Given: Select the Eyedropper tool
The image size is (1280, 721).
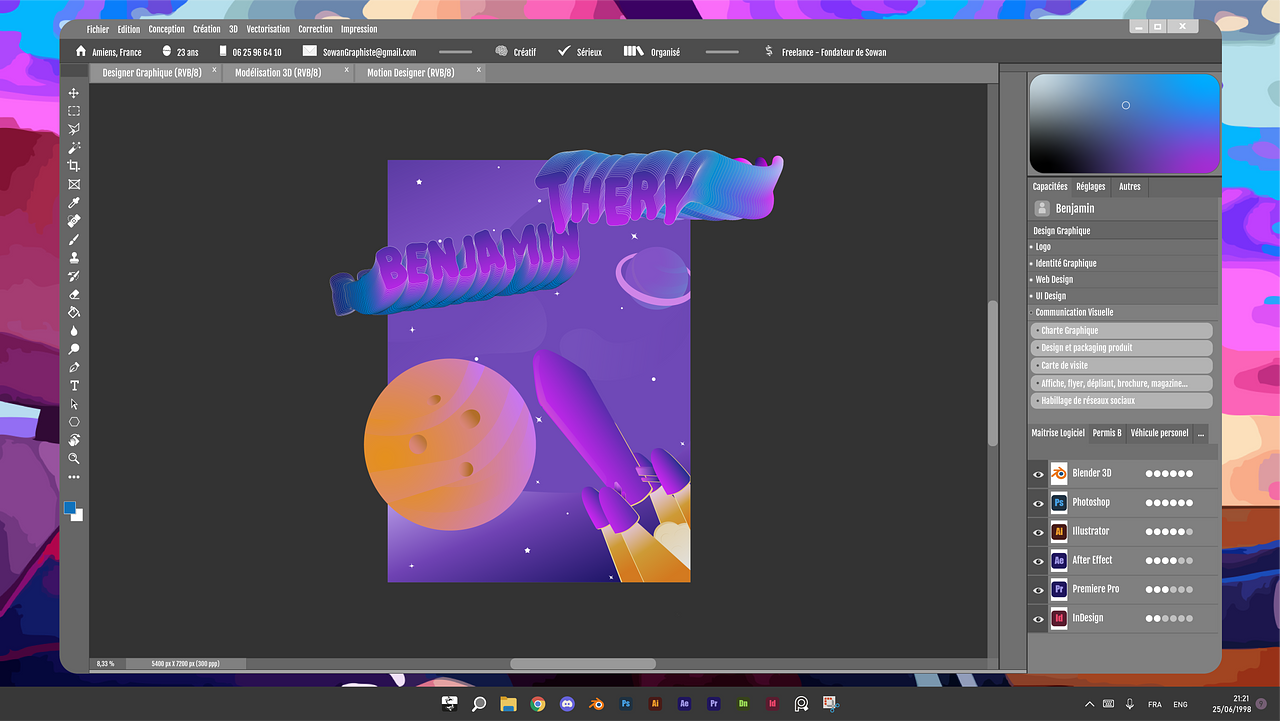Looking at the screenshot, I should tap(74, 203).
